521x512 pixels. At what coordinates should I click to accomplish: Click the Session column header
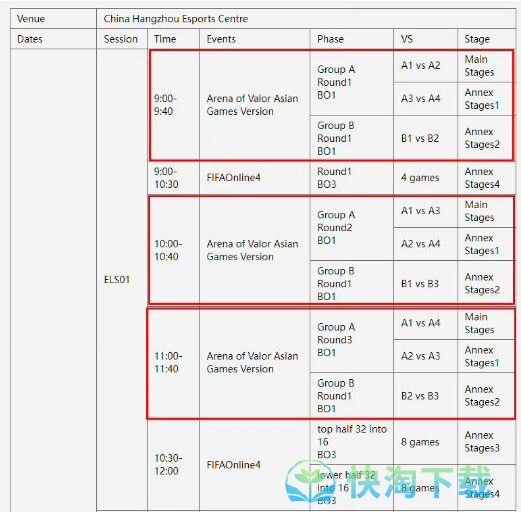tap(122, 39)
